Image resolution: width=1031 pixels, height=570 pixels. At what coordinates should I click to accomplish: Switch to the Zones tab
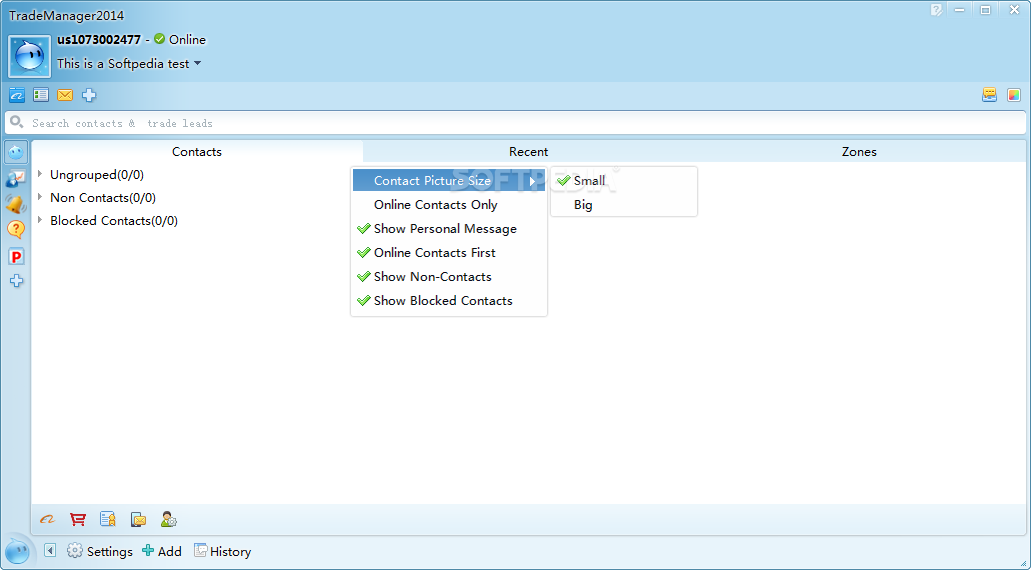(859, 151)
